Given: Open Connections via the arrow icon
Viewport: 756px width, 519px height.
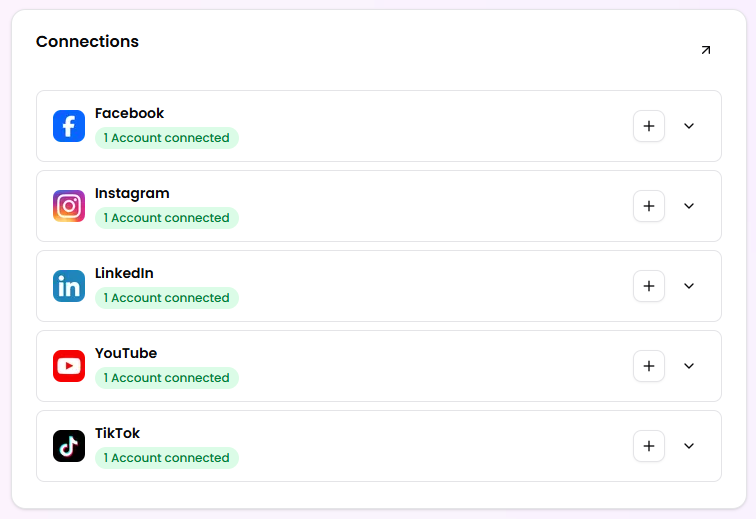Looking at the screenshot, I should (706, 50).
